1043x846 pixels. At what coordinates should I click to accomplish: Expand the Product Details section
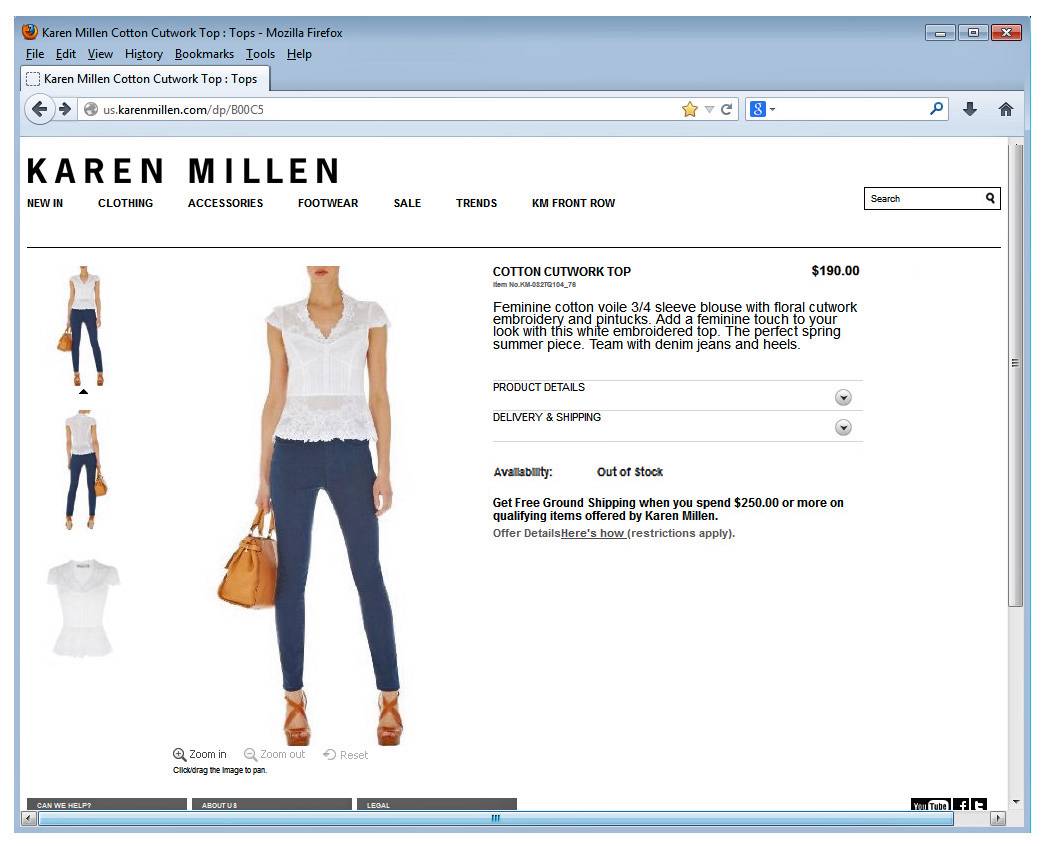(x=843, y=397)
